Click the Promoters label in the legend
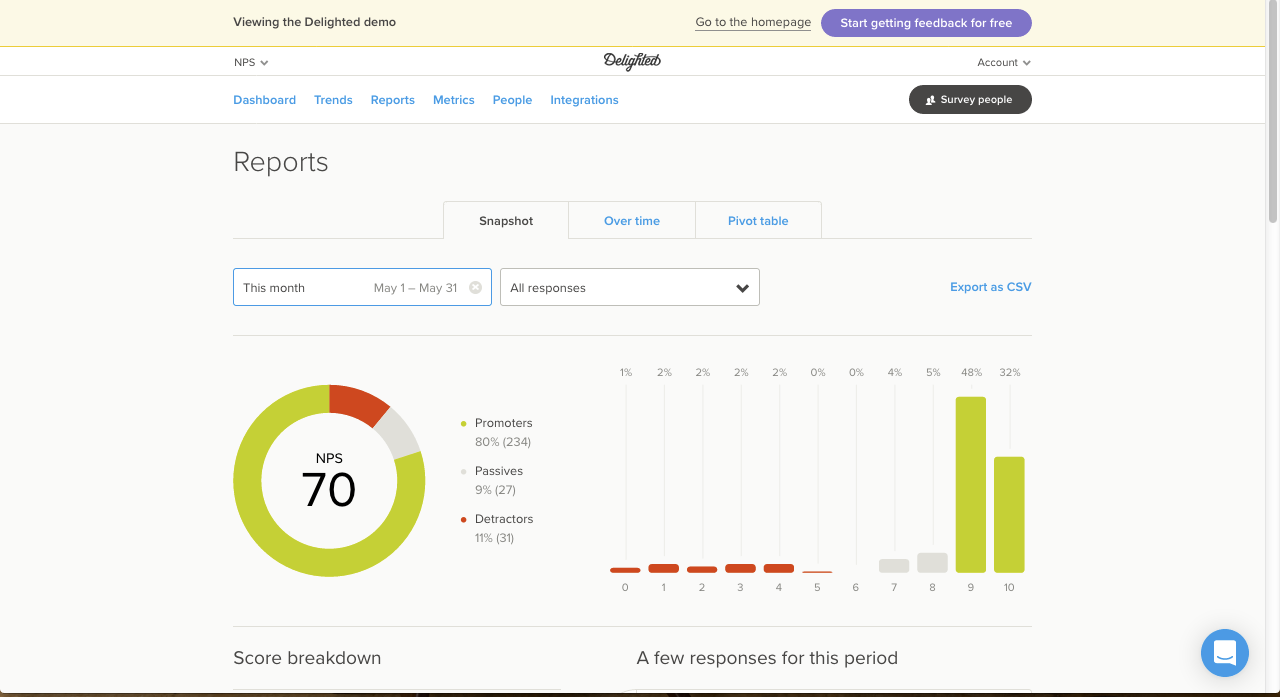Viewport: 1280px width, 697px height. (x=504, y=423)
